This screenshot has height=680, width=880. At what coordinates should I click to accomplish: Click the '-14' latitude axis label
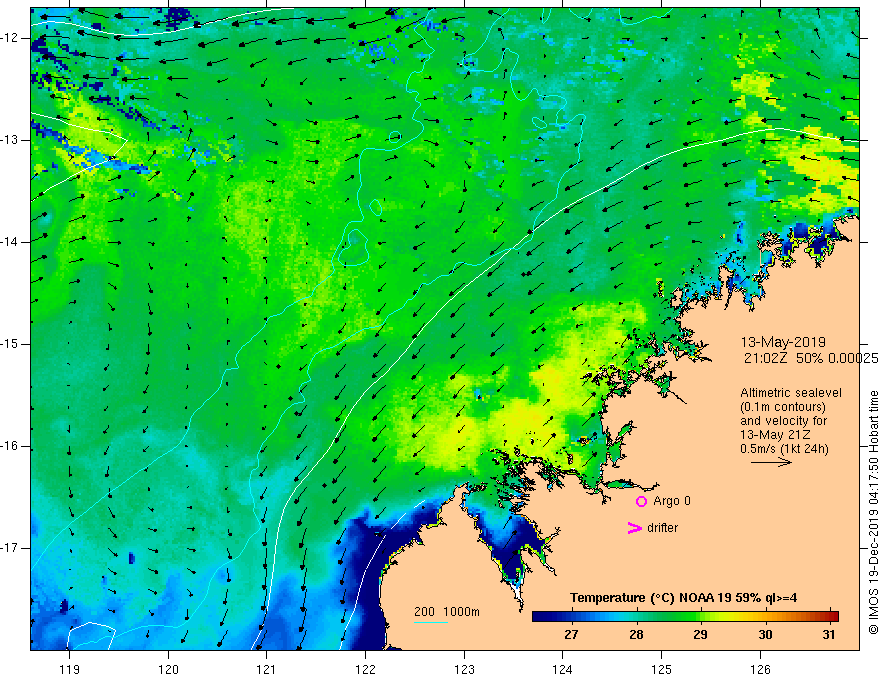[x=10, y=242]
